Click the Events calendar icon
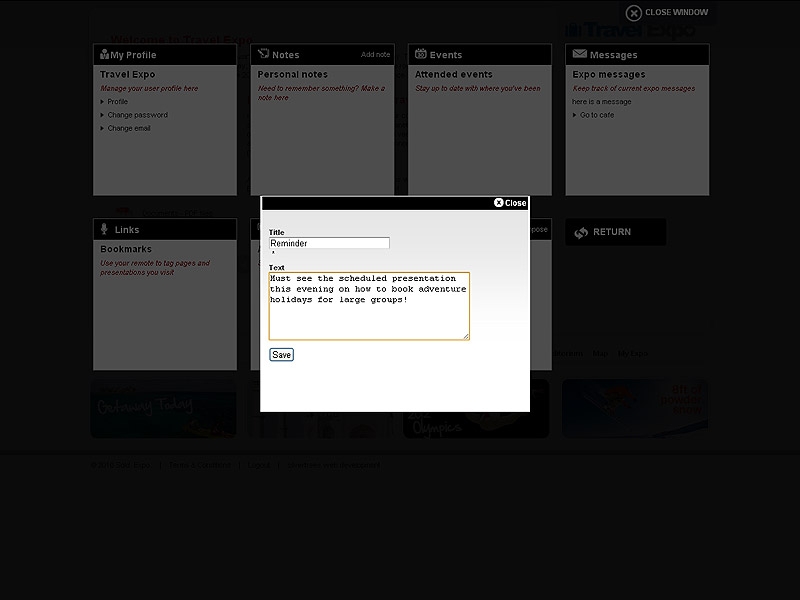 (x=421, y=54)
